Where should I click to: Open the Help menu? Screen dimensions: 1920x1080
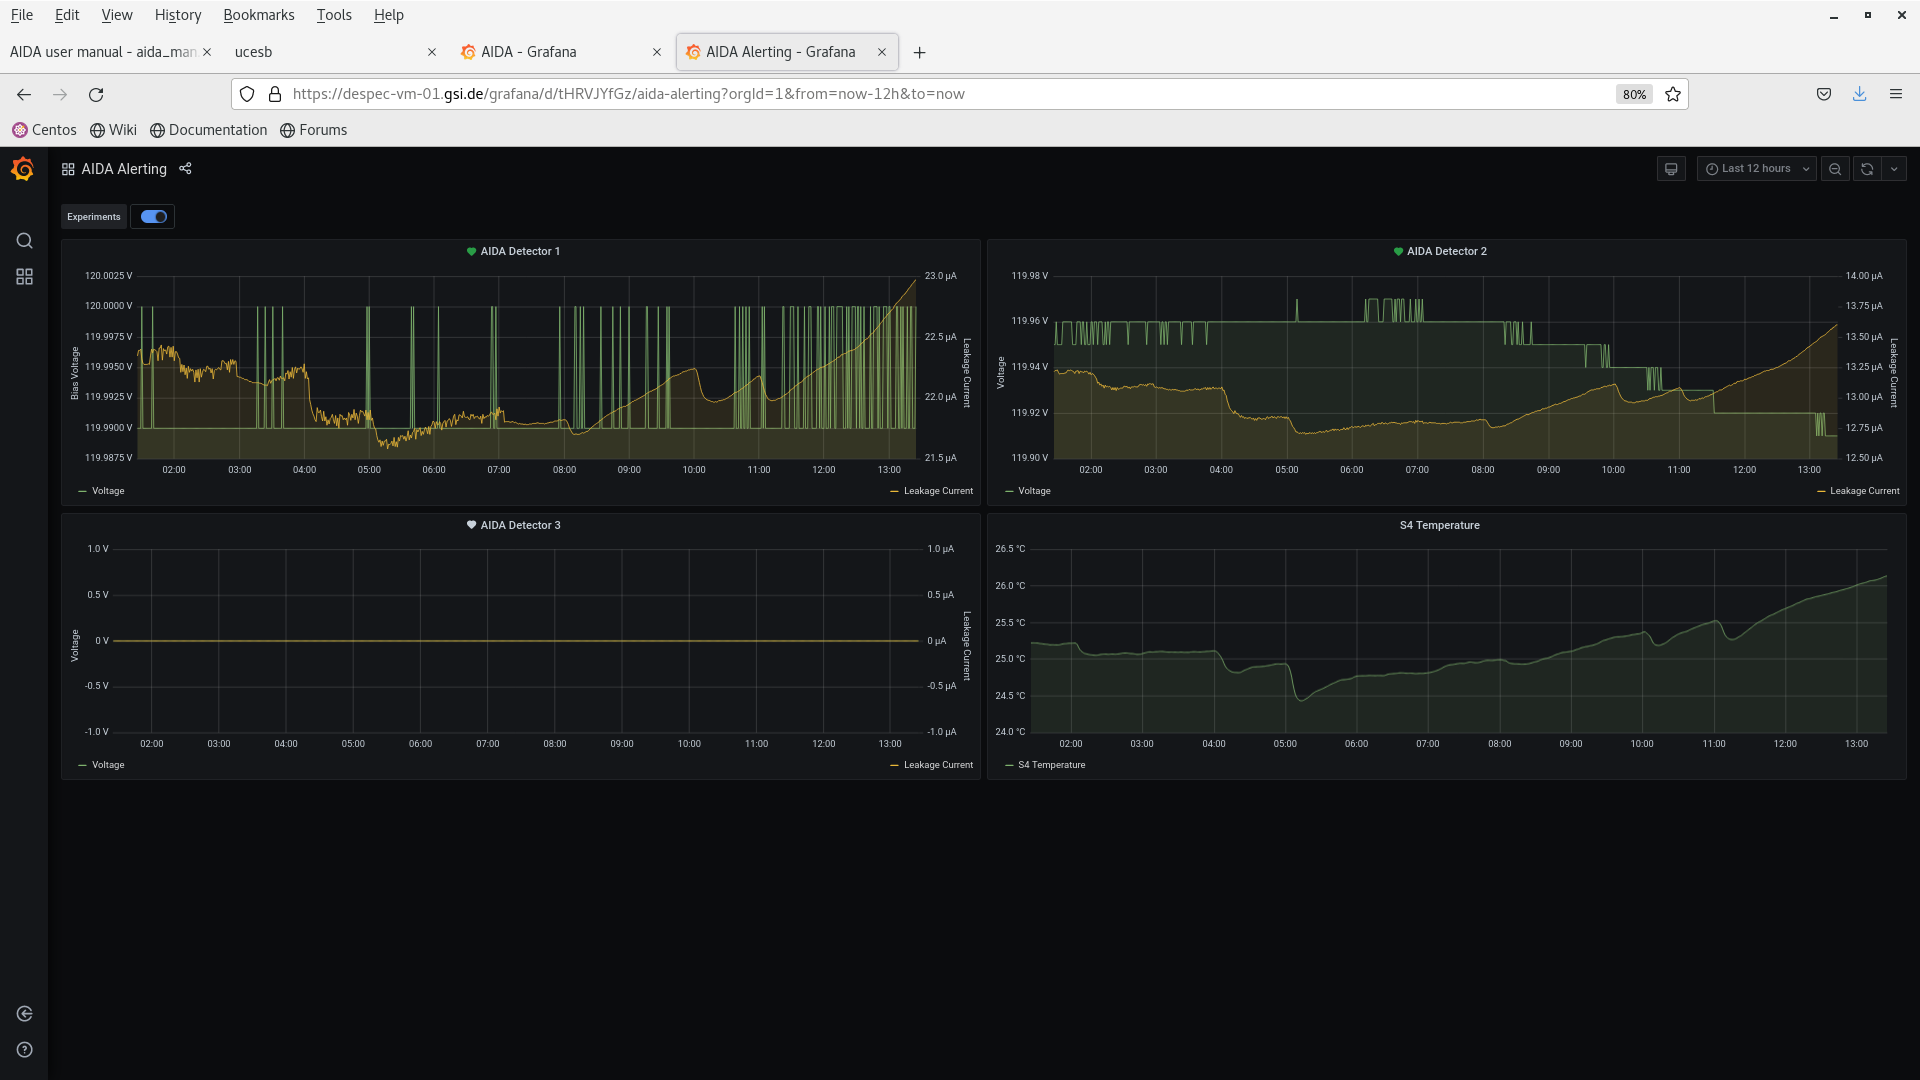point(389,15)
